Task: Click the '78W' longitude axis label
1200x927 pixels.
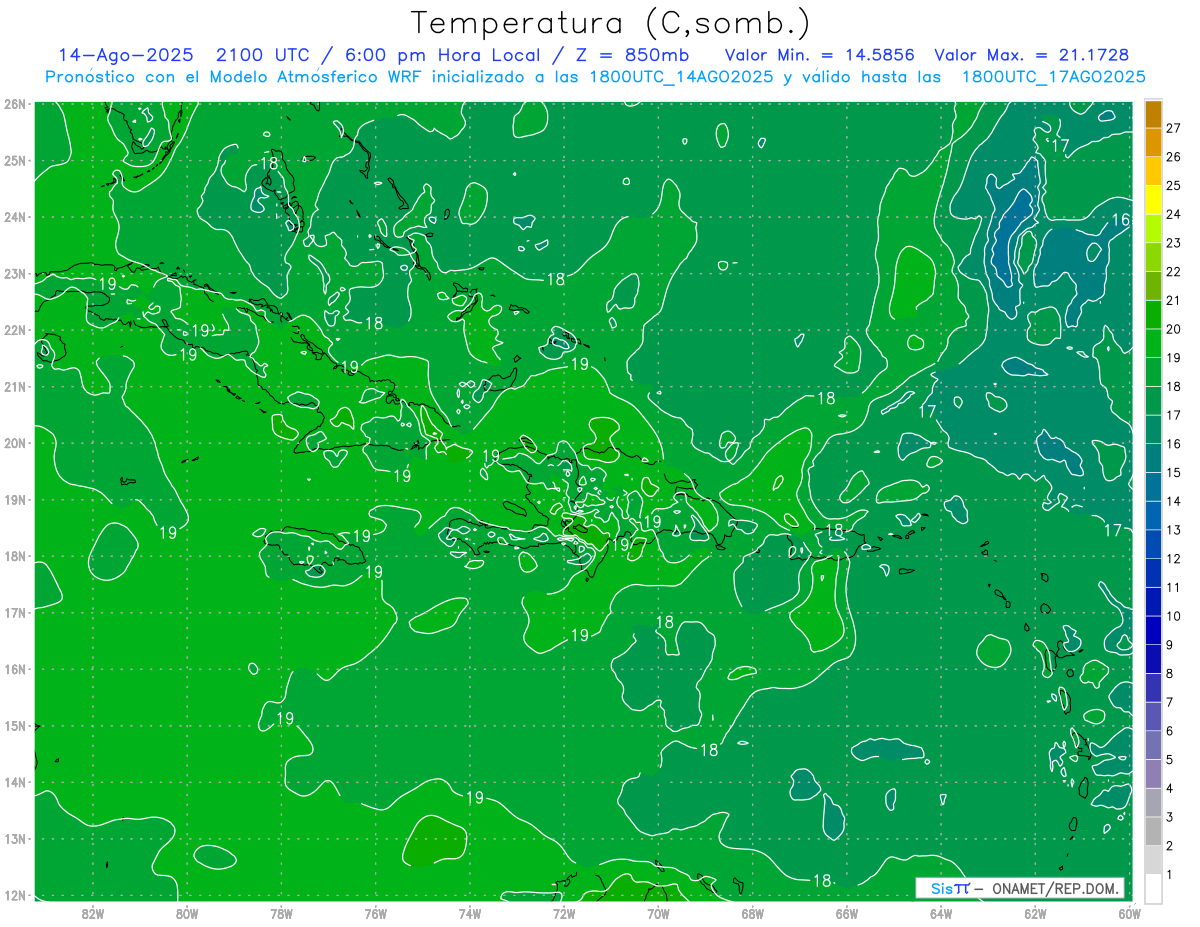Action: coord(281,913)
